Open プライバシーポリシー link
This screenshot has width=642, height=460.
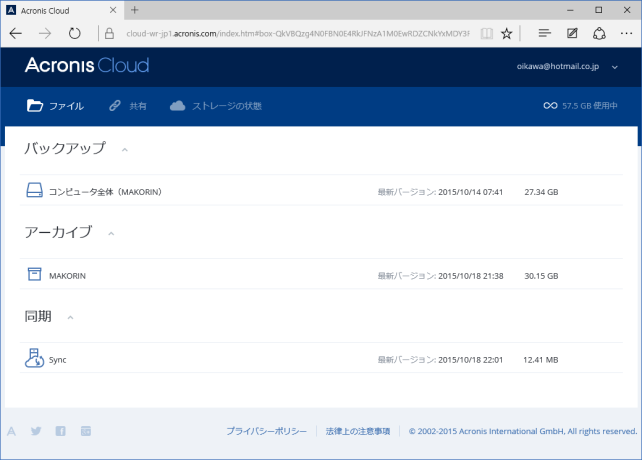click(x=267, y=431)
